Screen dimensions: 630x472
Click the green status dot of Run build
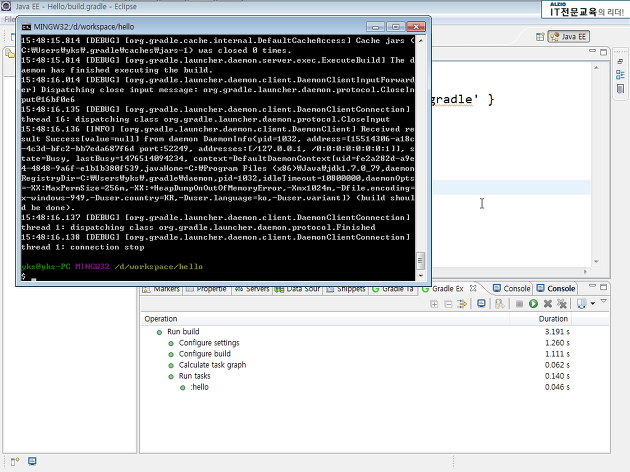(x=159, y=333)
